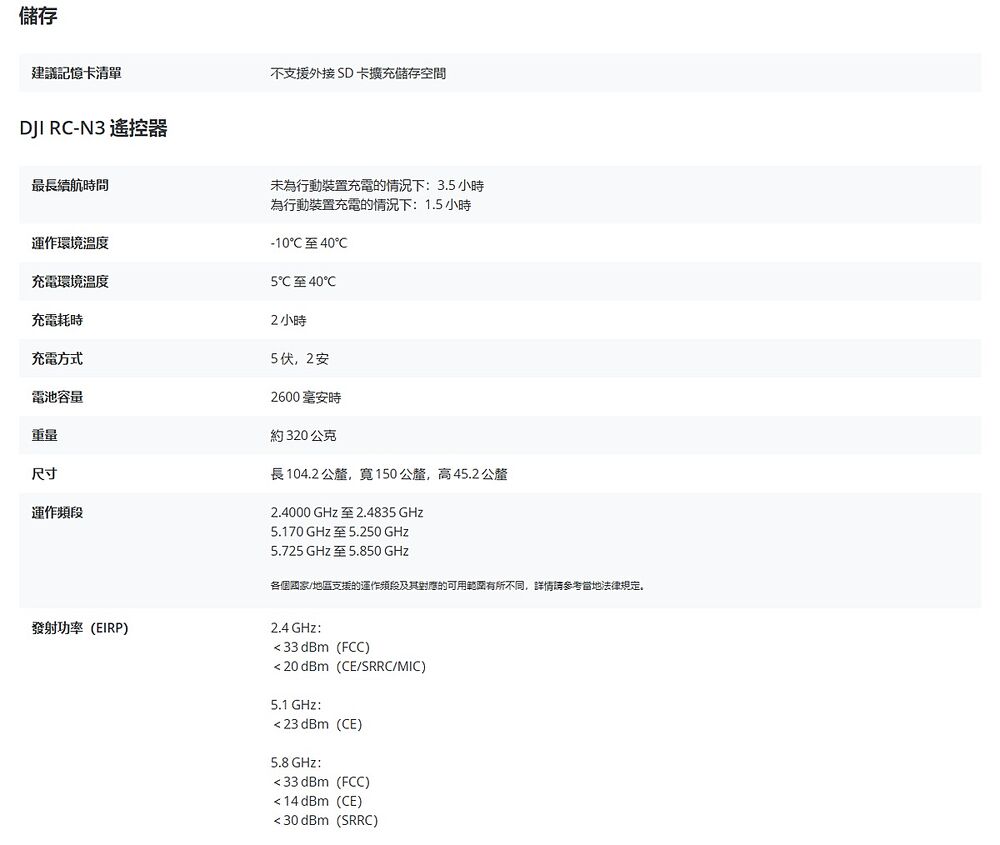Click the value 2 小時

tap(288, 320)
